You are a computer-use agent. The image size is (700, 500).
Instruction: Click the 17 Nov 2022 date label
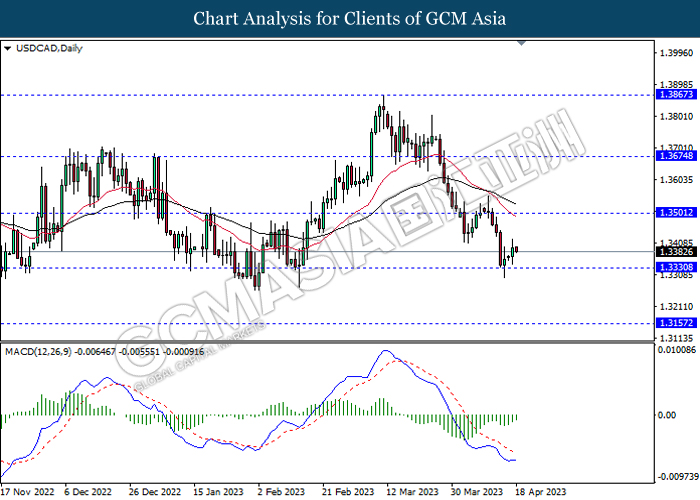(x=28, y=492)
